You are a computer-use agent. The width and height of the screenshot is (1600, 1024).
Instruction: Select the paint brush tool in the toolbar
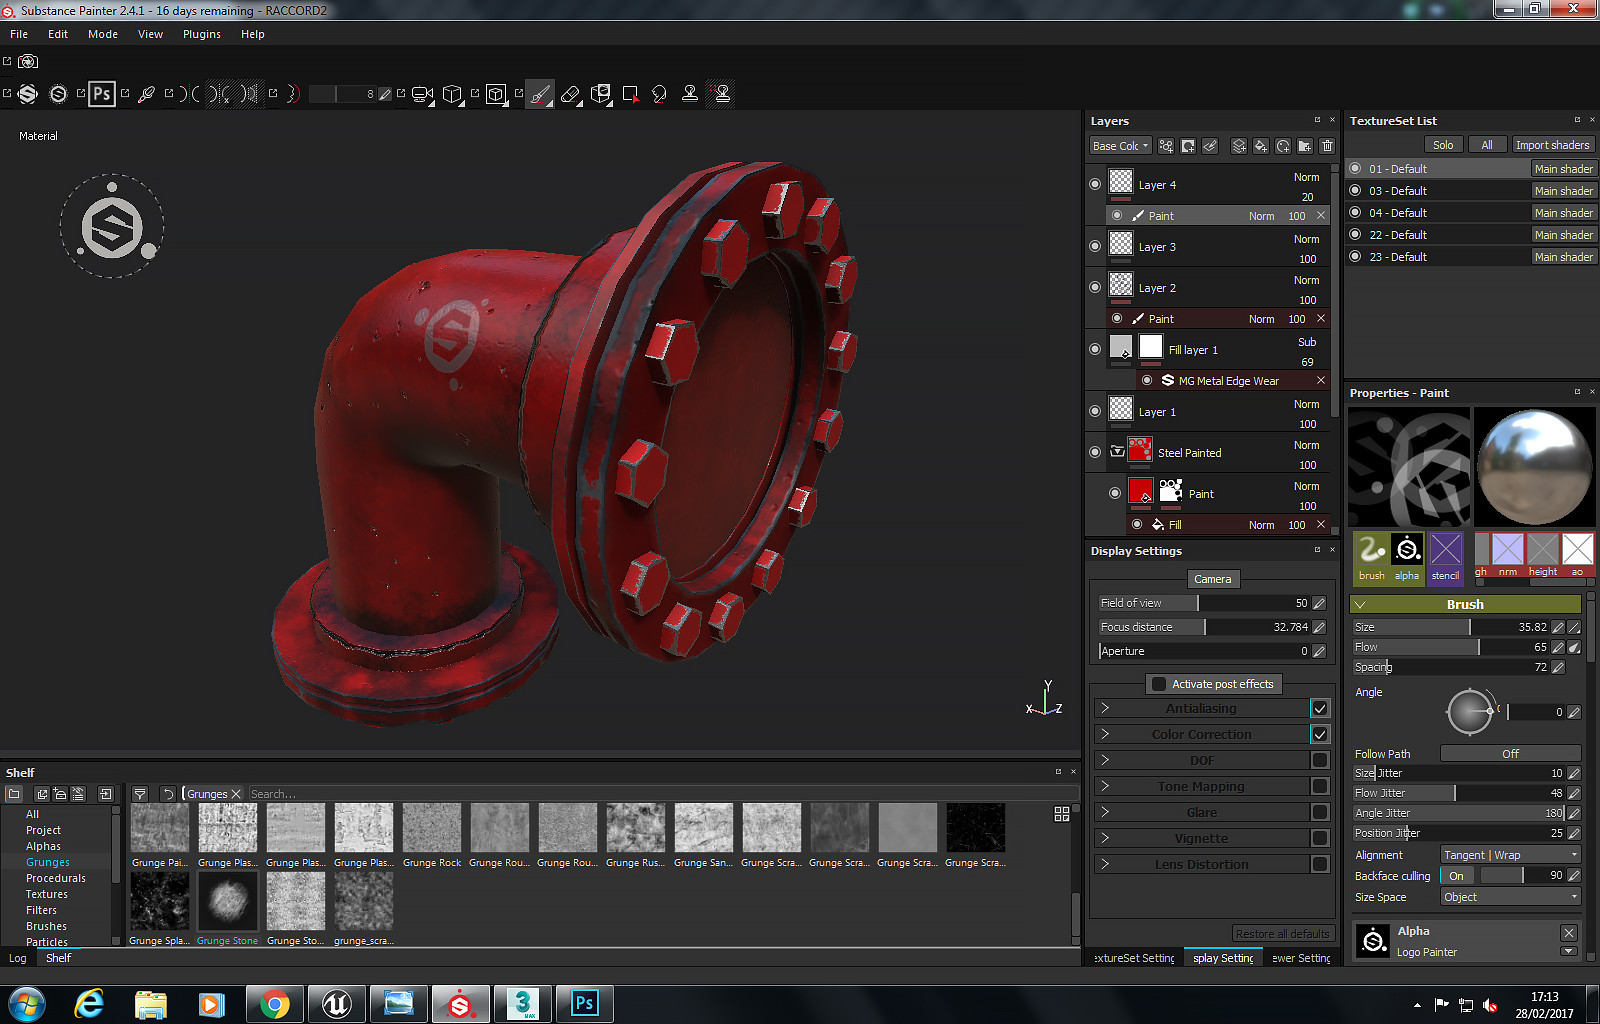click(x=540, y=94)
